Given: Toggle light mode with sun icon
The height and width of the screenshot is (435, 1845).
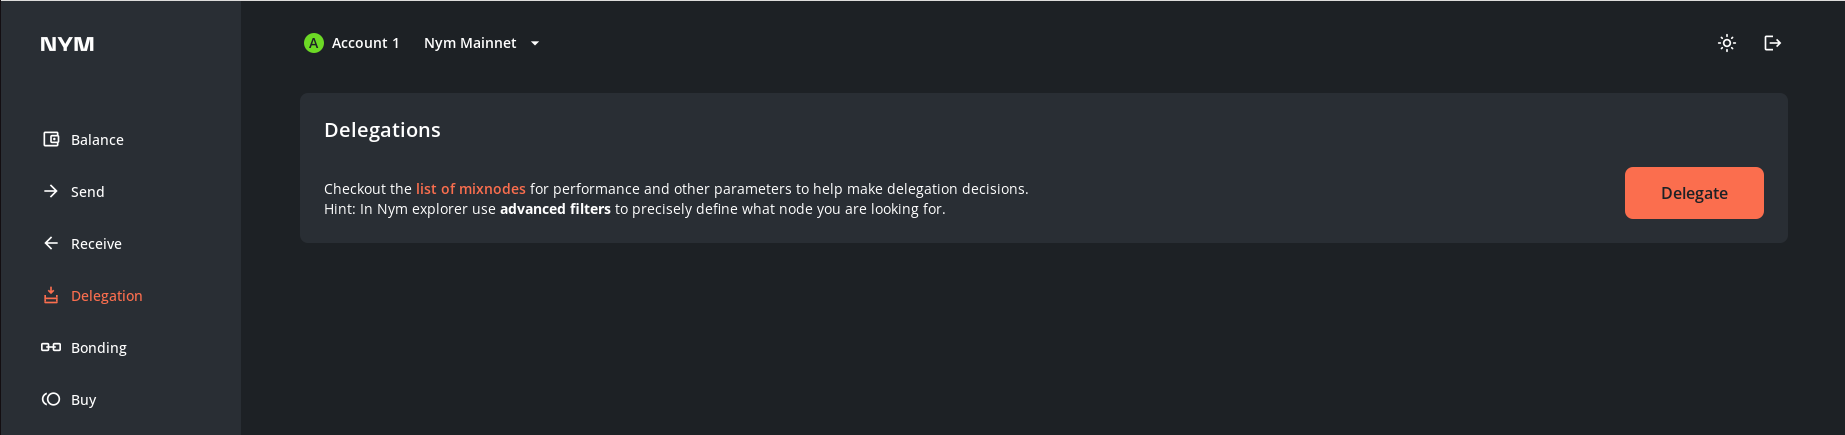Looking at the screenshot, I should point(1727,43).
